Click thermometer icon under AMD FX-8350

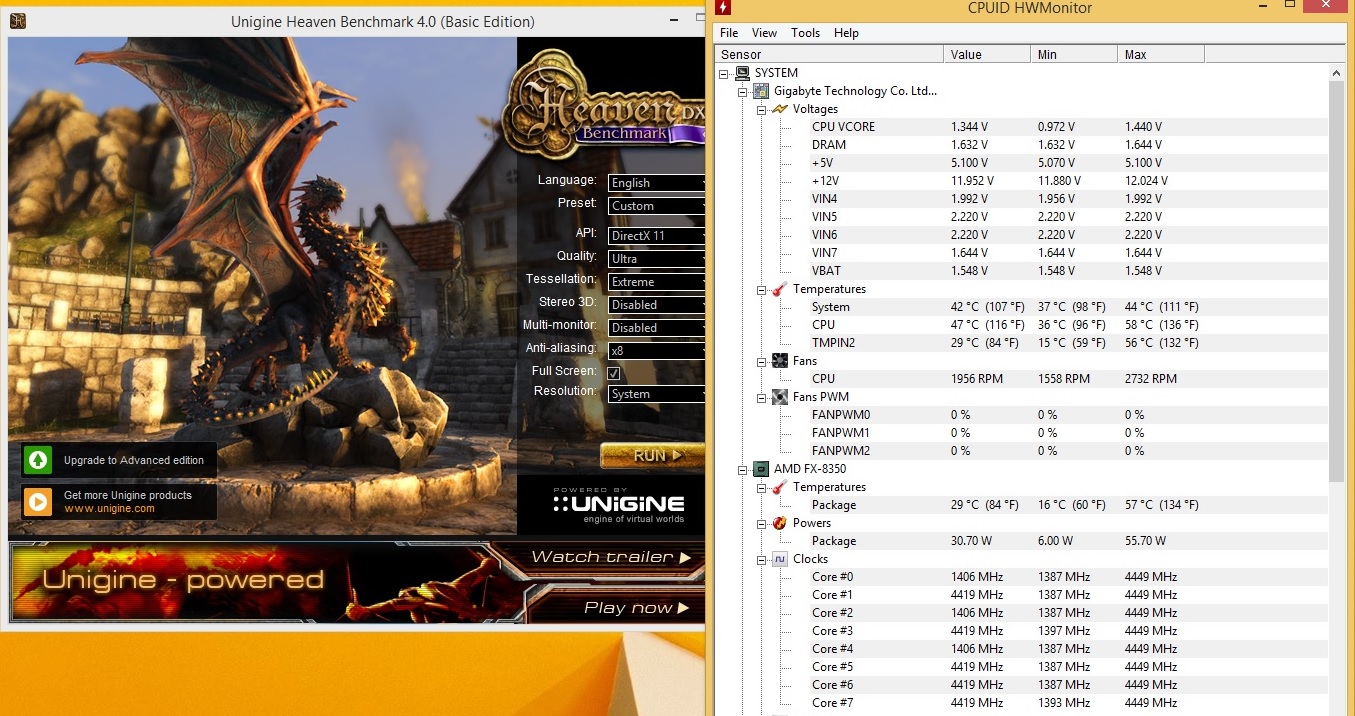(780, 487)
